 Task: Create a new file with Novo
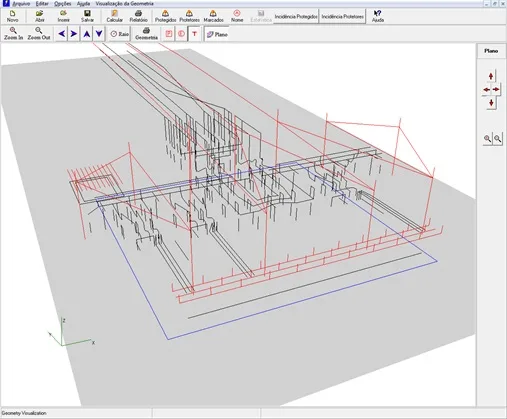click(12, 16)
